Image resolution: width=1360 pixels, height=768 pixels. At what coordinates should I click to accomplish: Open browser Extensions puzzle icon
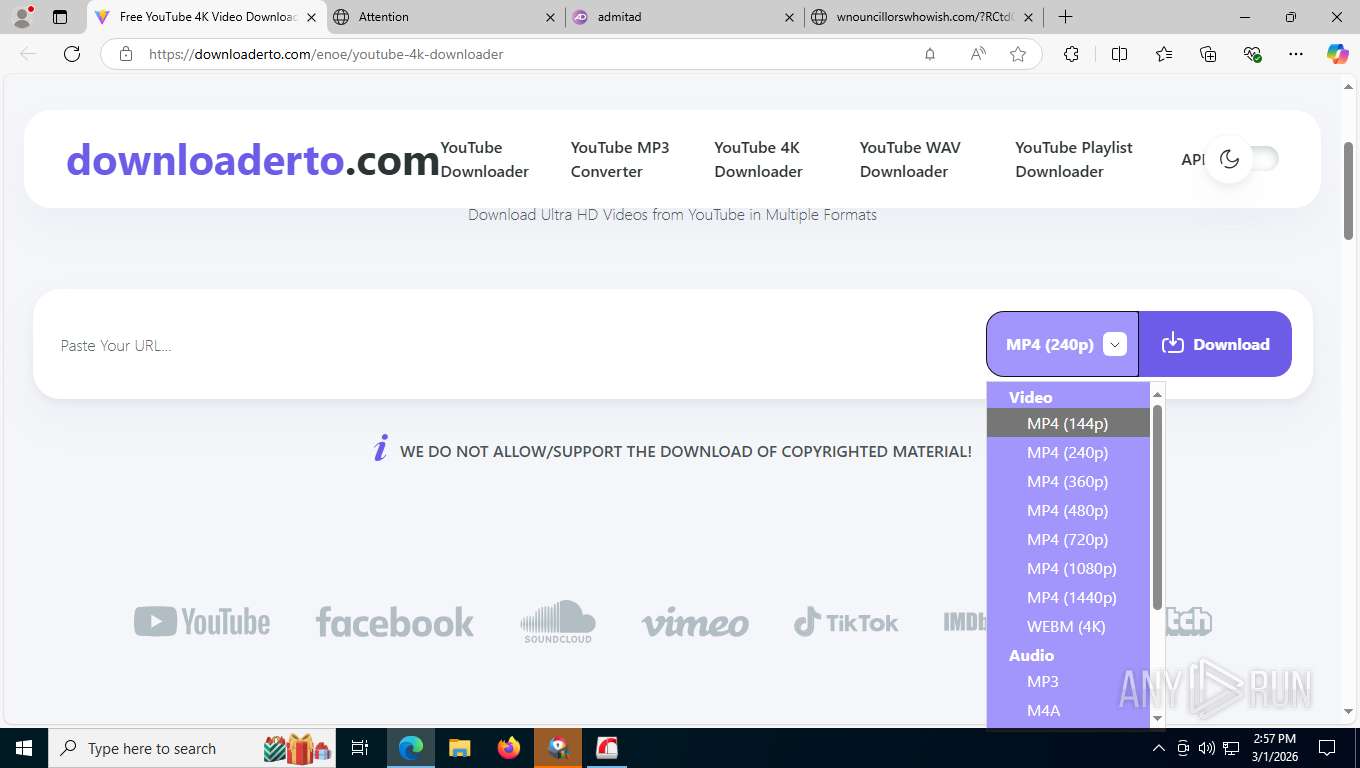pos(1072,54)
